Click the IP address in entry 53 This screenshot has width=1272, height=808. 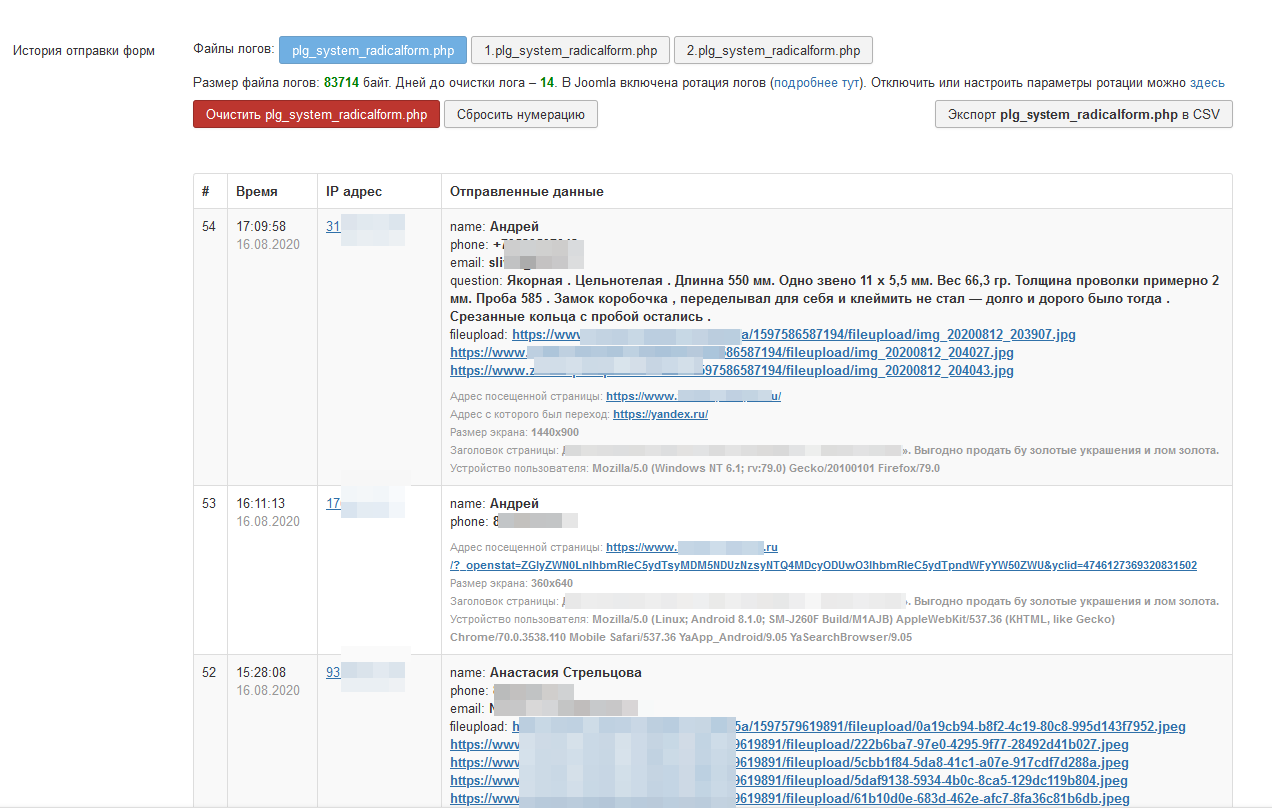tap(334, 504)
